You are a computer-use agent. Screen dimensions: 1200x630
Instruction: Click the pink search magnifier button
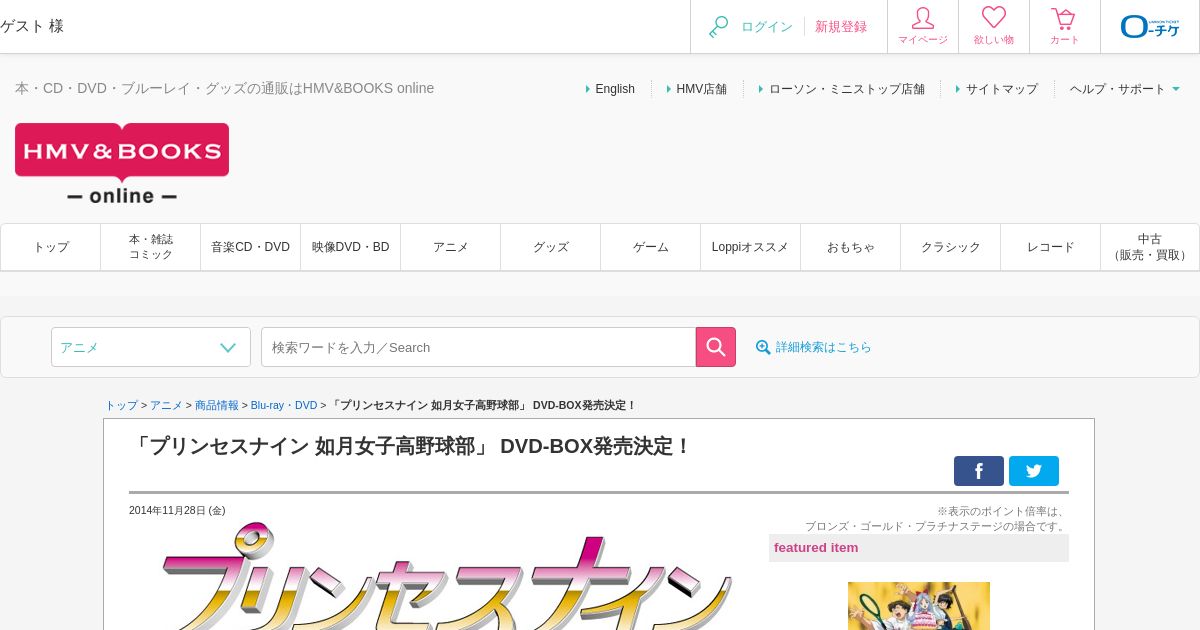pos(716,347)
